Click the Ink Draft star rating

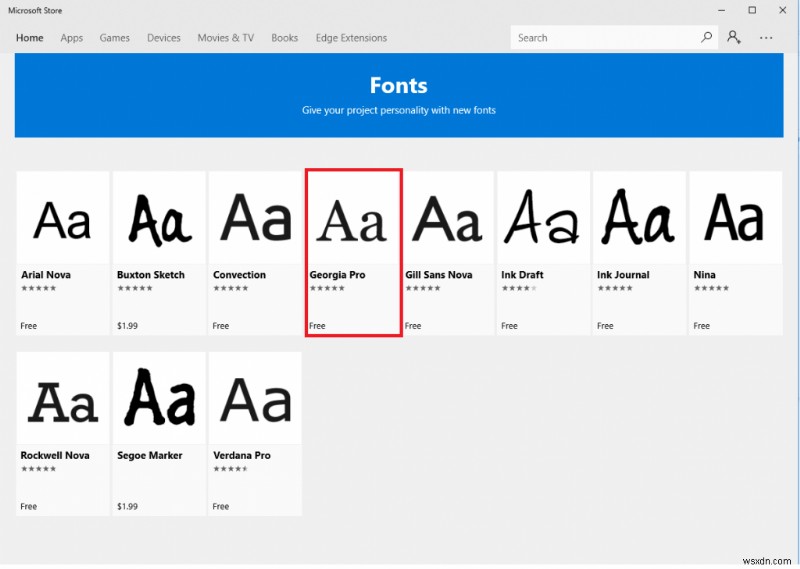(x=519, y=288)
